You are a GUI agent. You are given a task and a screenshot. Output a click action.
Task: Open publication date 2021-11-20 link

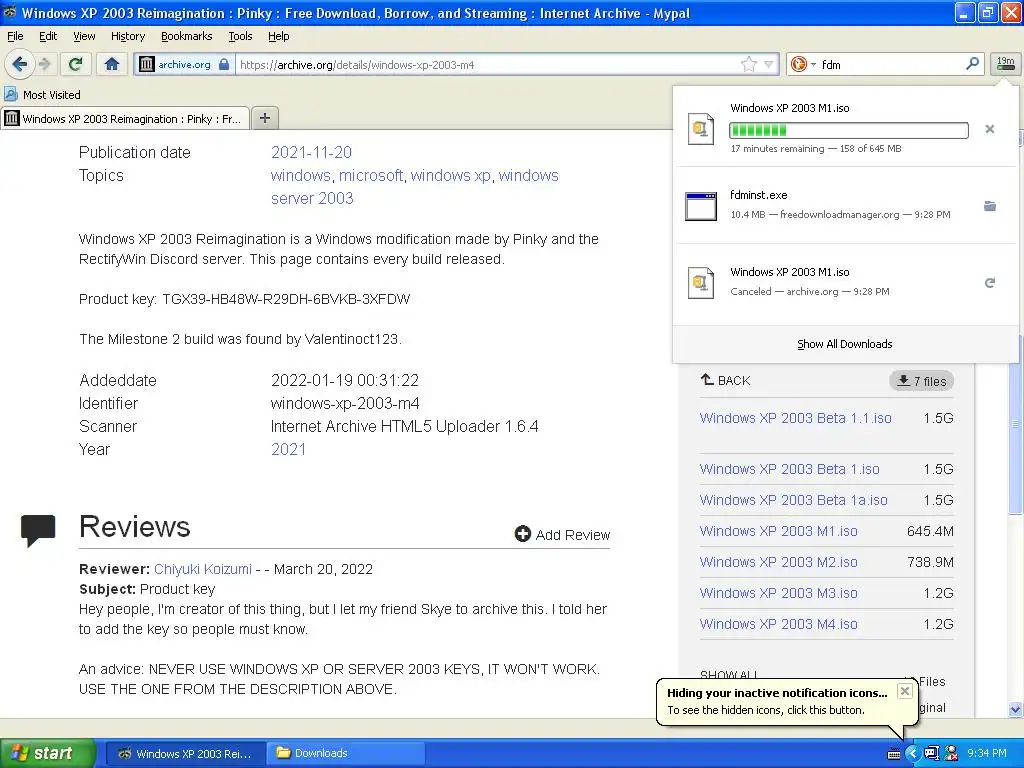(312, 152)
